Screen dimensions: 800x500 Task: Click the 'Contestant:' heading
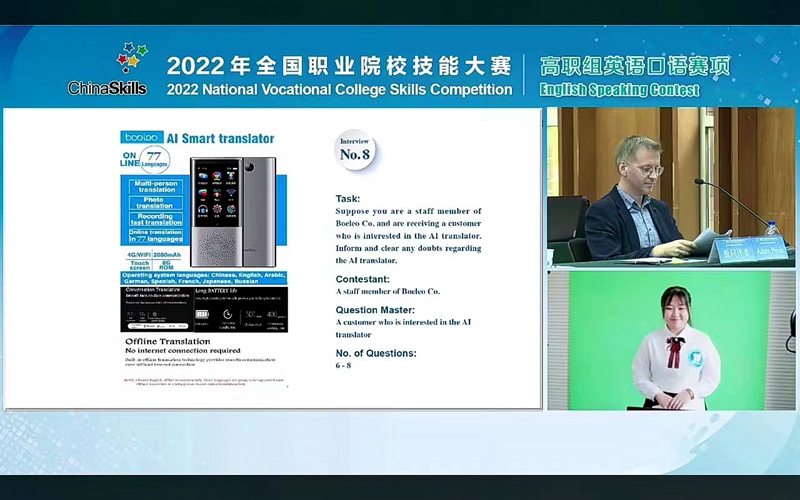pos(363,279)
